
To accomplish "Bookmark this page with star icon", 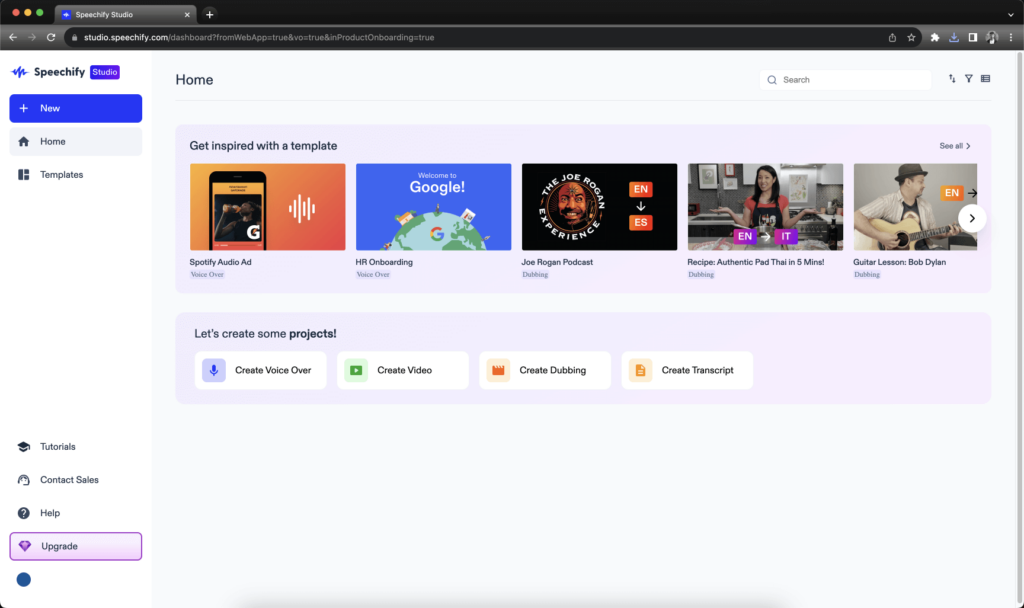I will [911, 38].
